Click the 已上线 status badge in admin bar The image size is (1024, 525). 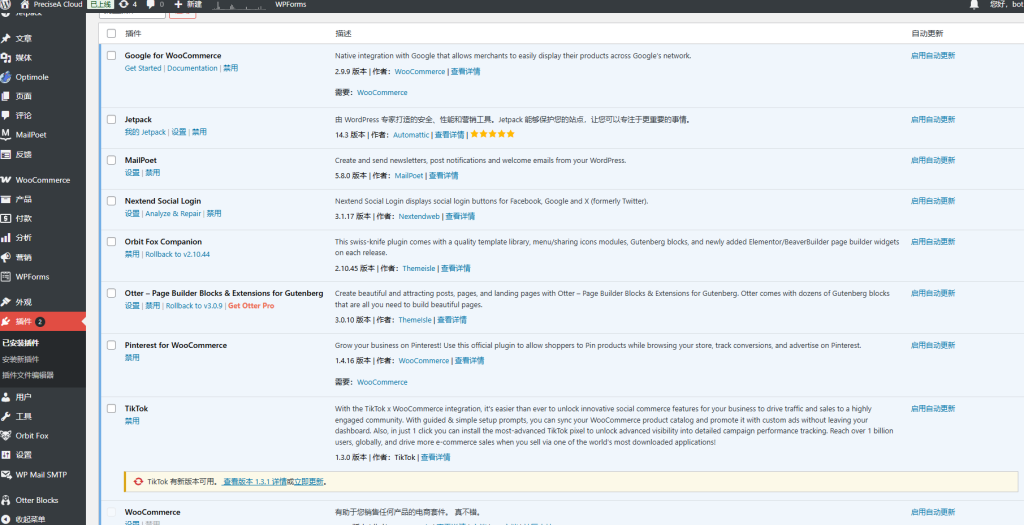[100, 4]
